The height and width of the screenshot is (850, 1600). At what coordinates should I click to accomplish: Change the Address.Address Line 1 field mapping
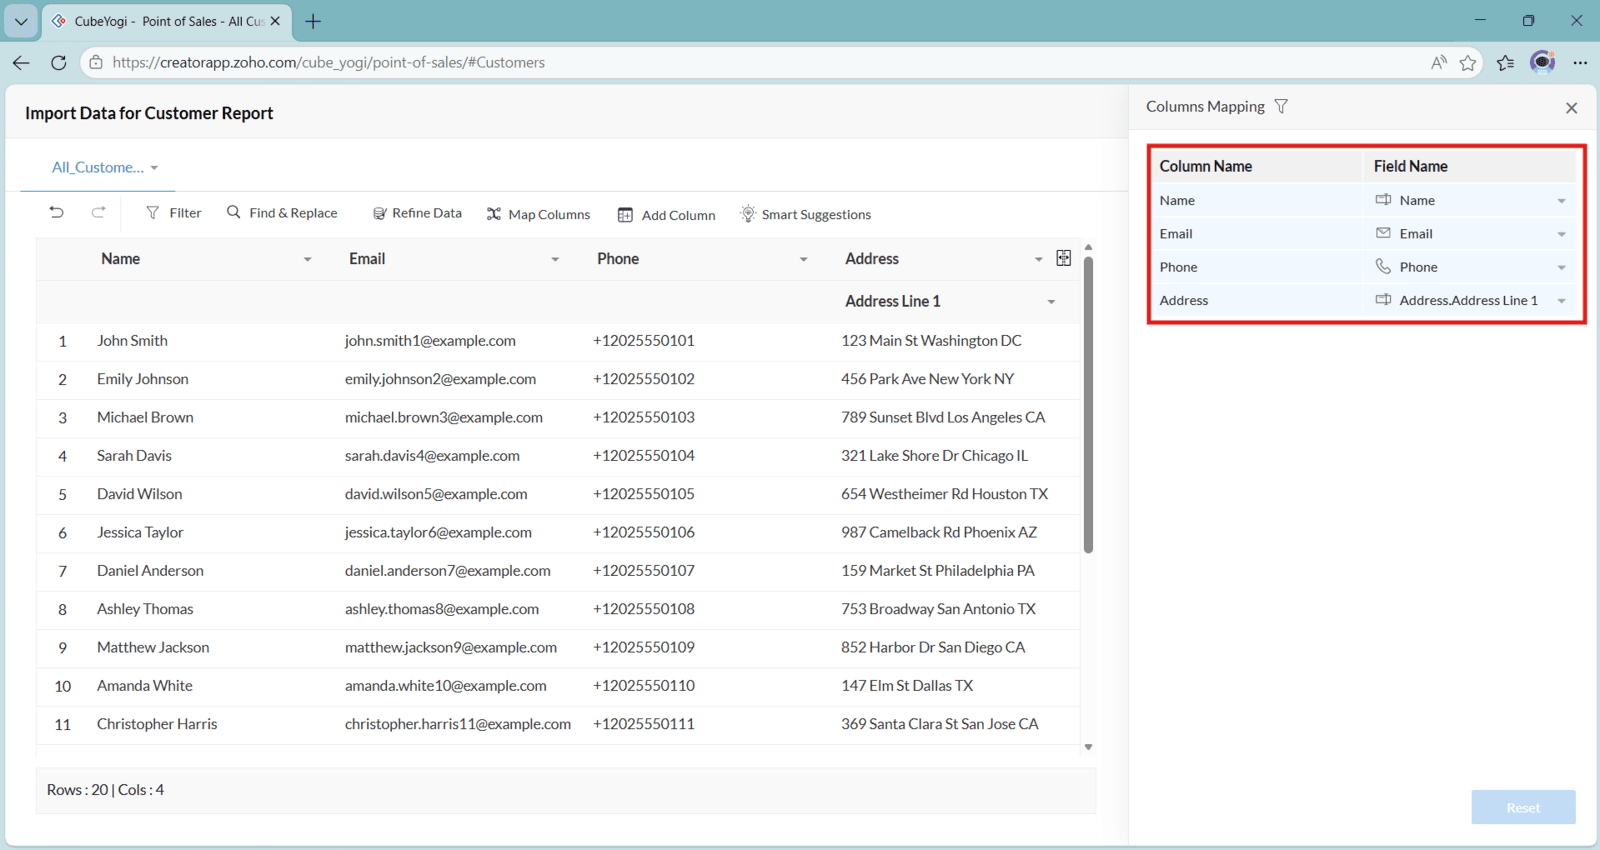point(1561,301)
